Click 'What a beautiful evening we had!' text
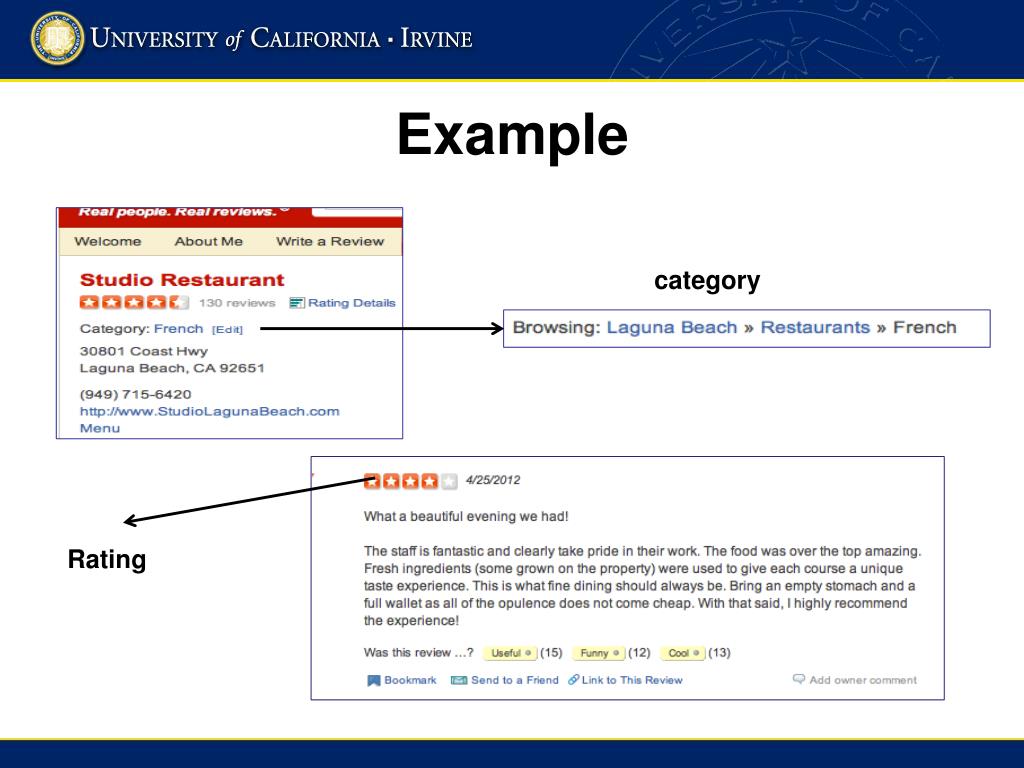Image resolution: width=1024 pixels, height=768 pixels. tap(466, 517)
